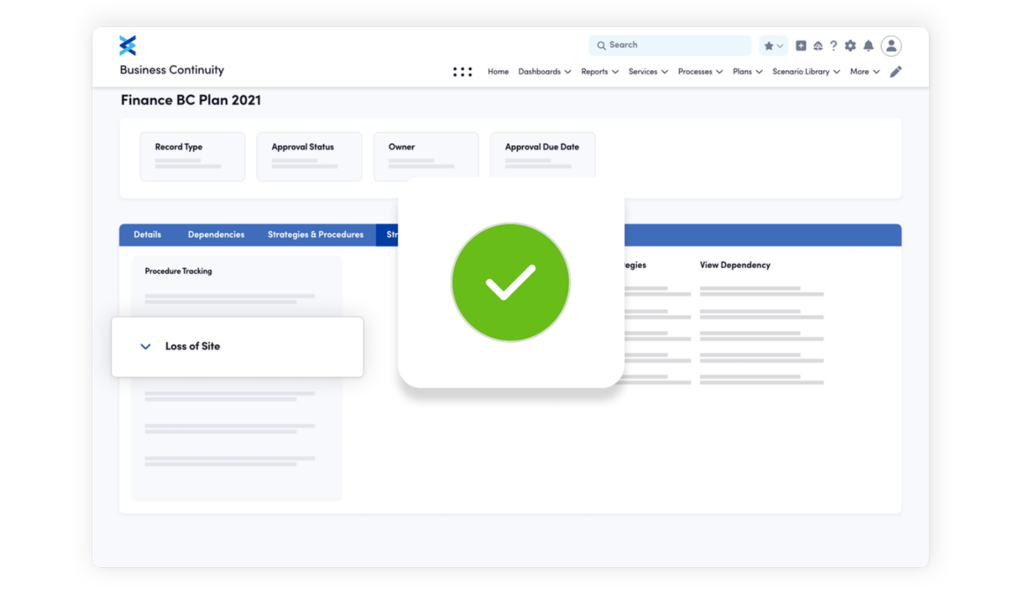This screenshot has width=1024, height=589.
Task: Expand the More navigation menu
Action: pos(864,72)
